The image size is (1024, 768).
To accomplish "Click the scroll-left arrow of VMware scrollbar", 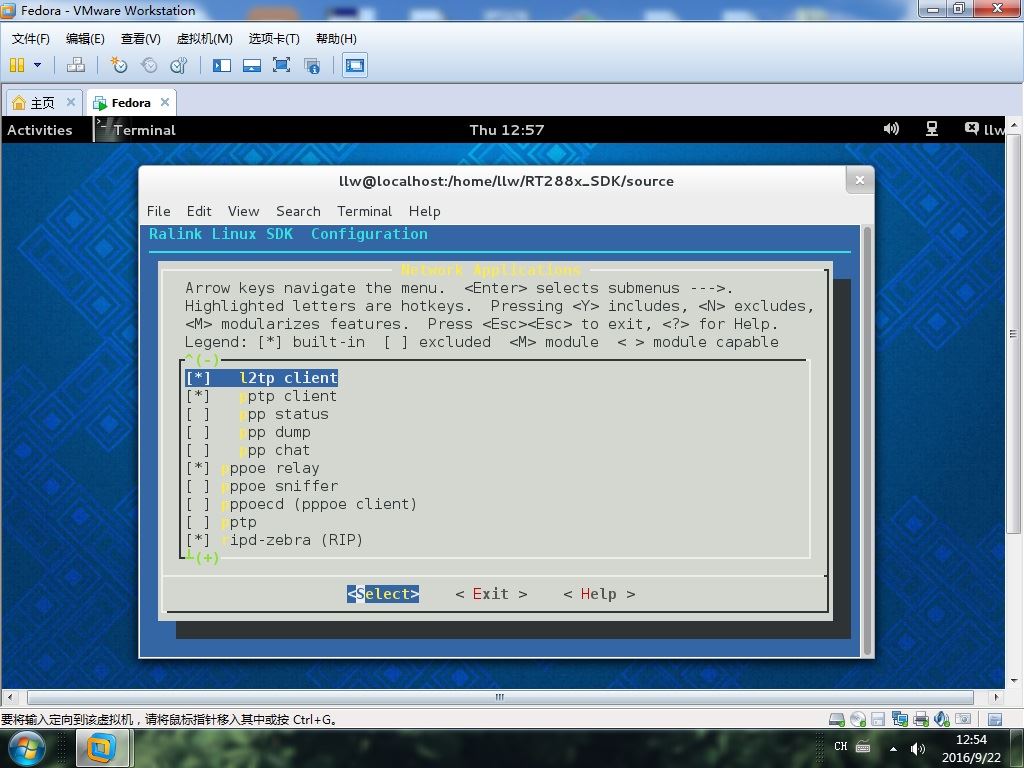I will pos(9,697).
